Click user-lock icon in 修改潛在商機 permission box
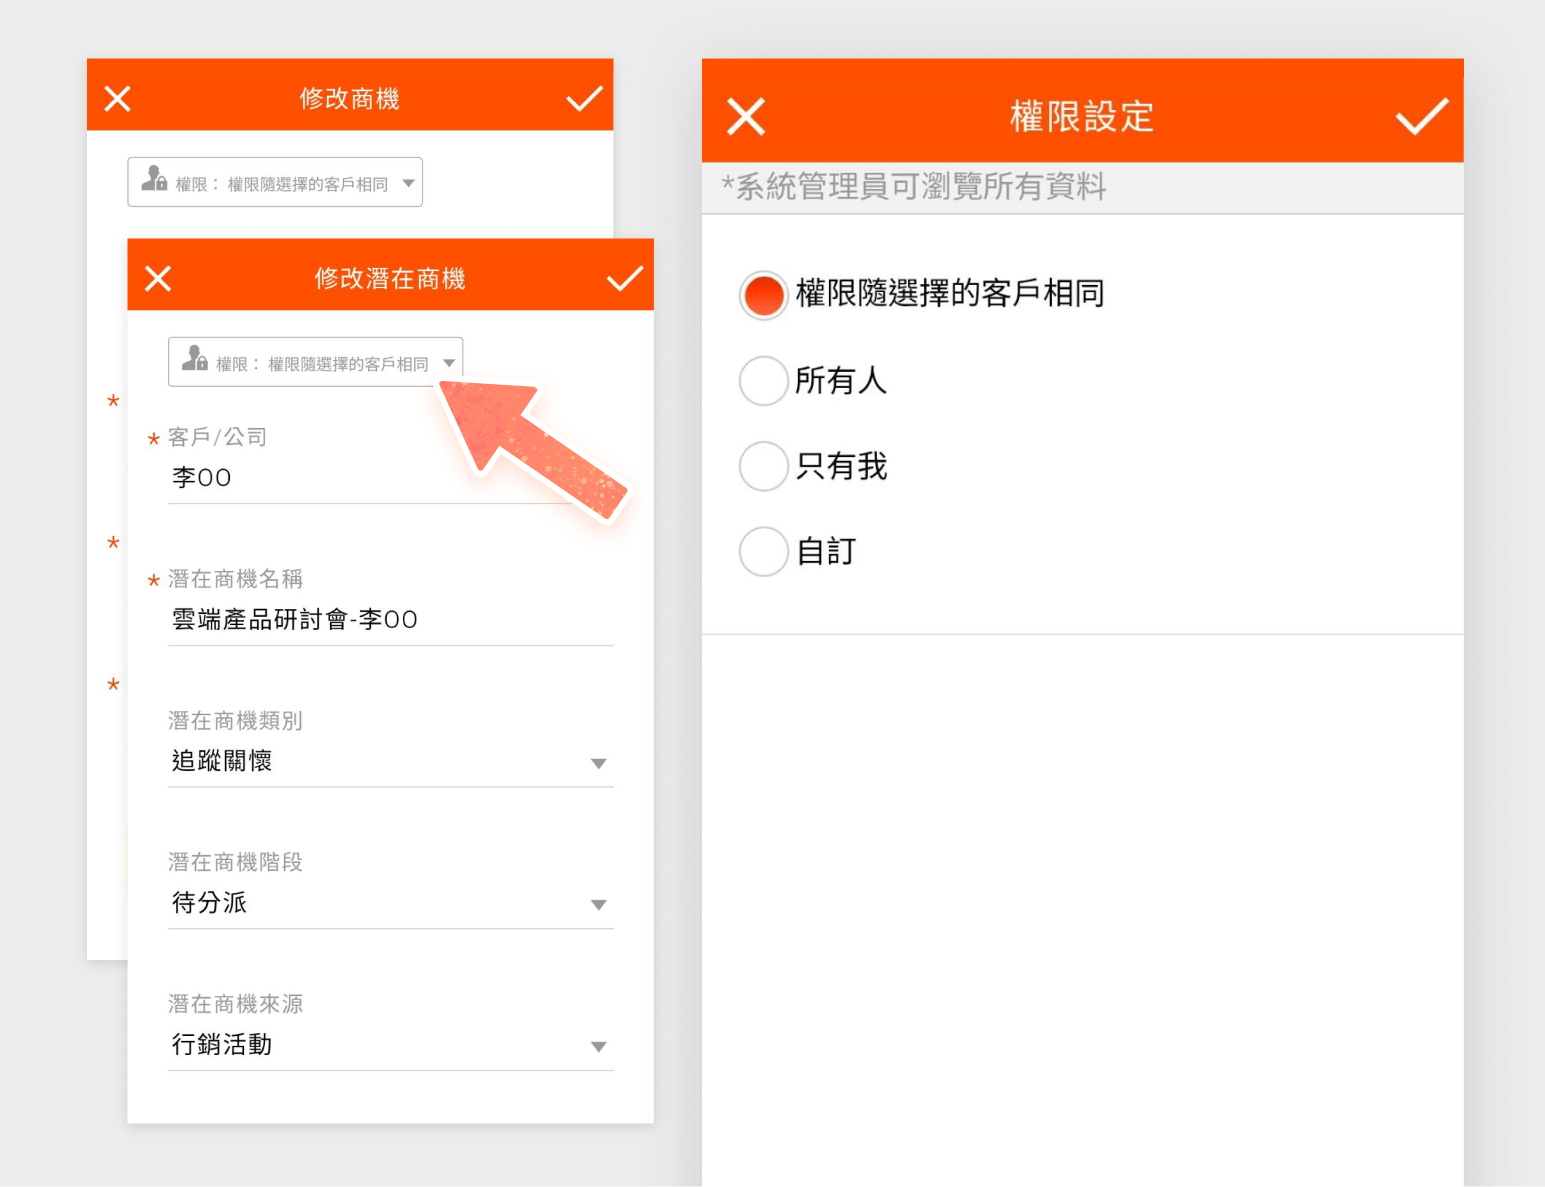The width and height of the screenshot is (1545, 1187). [x=195, y=360]
